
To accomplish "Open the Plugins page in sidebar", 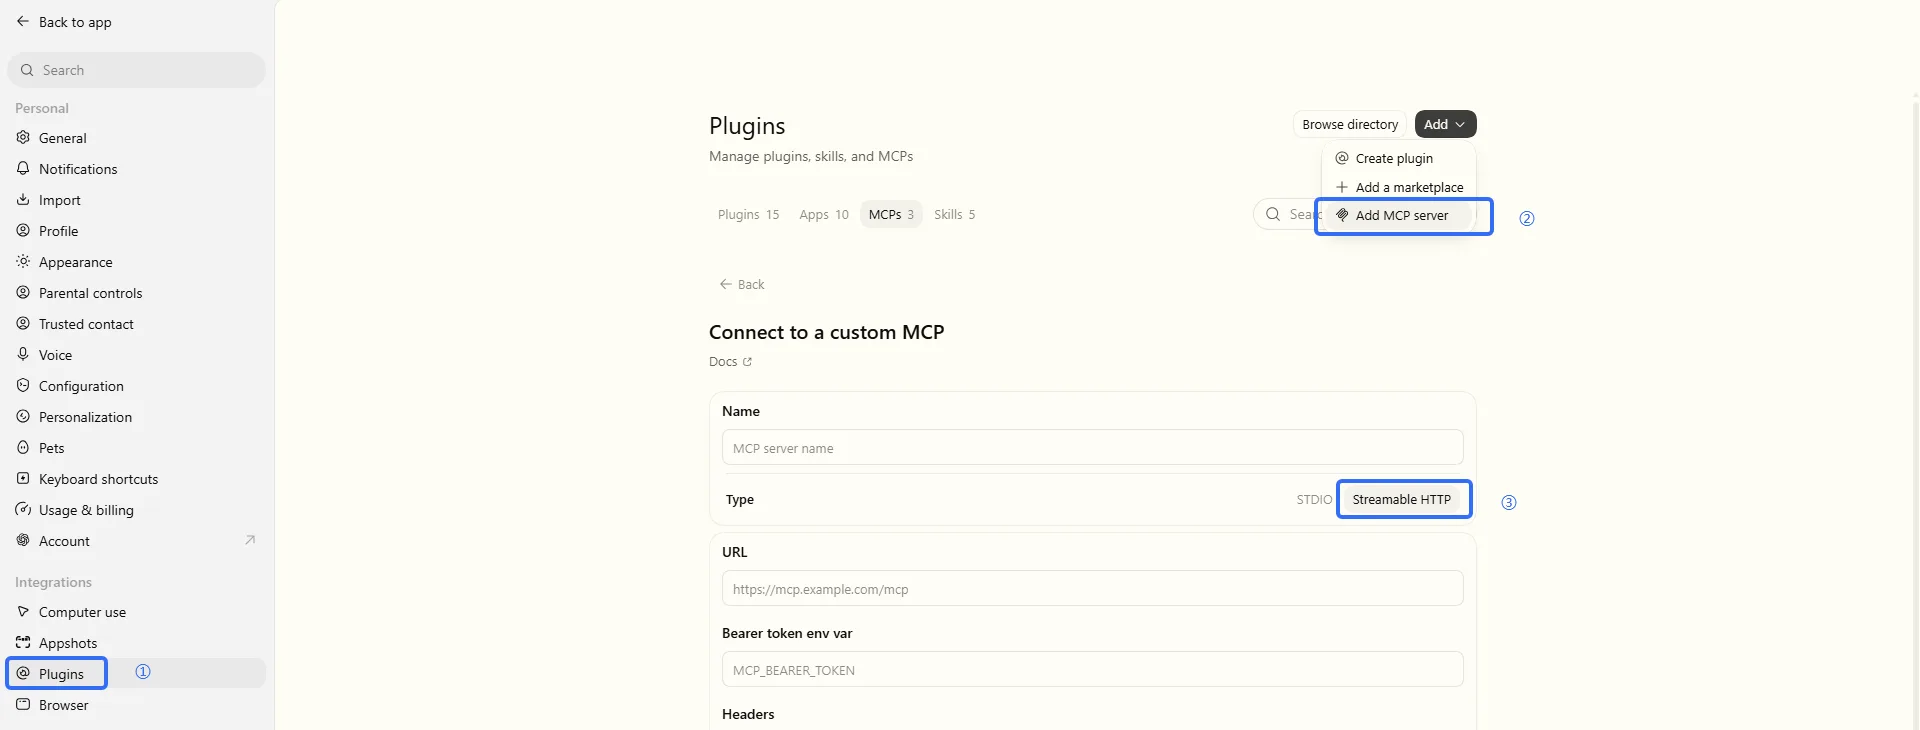I will (x=136, y=673).
